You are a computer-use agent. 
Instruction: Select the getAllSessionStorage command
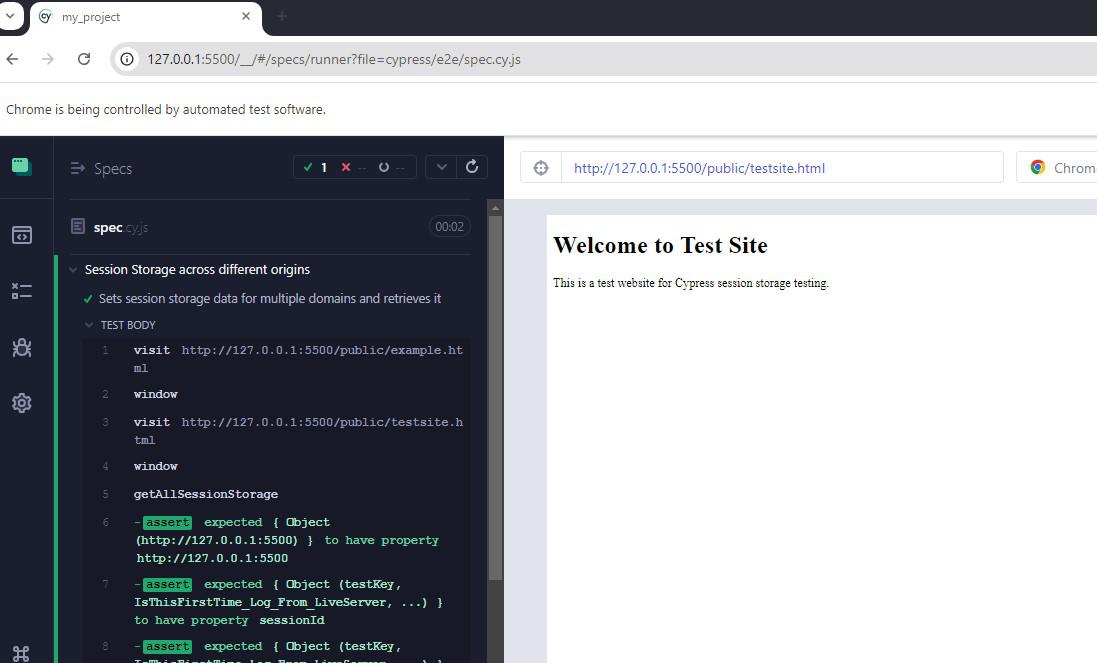coord(276,494)
